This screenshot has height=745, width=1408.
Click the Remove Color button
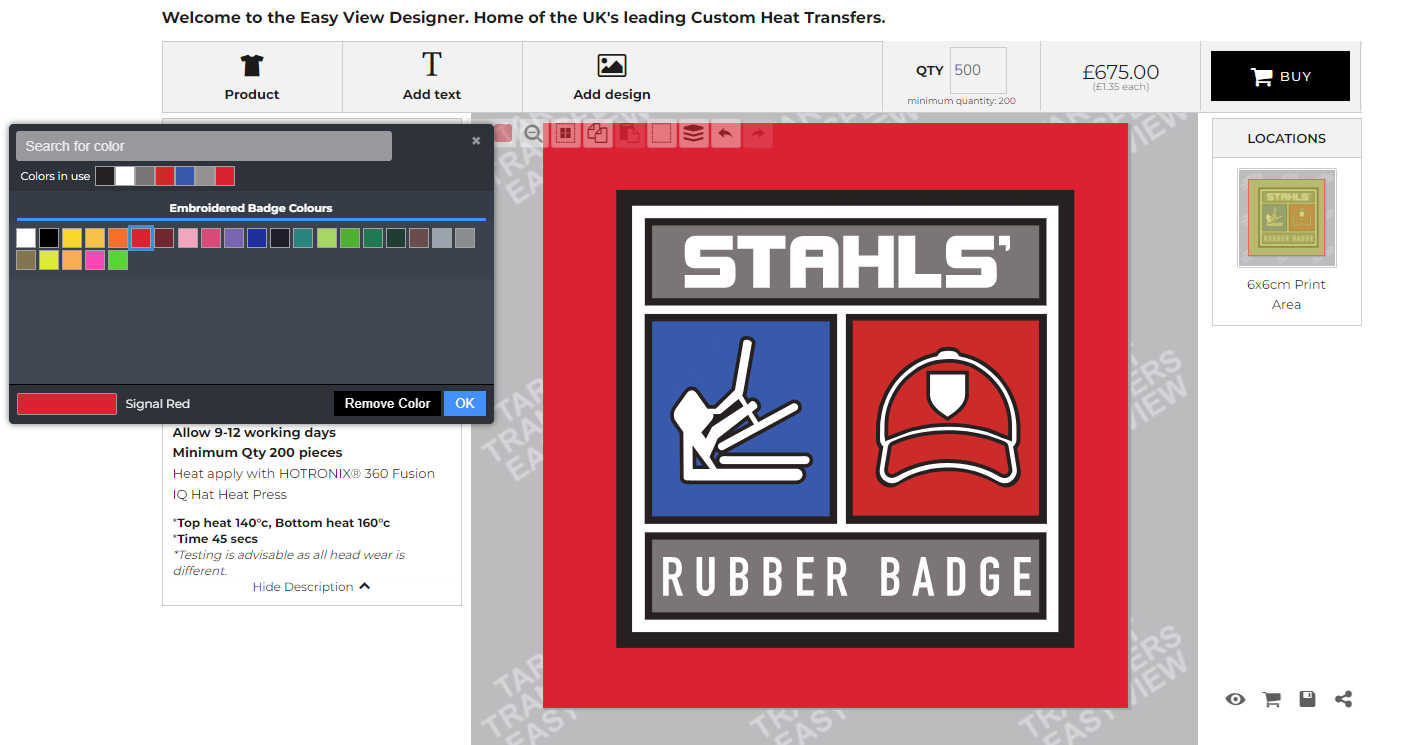click(x=387, y=403)
